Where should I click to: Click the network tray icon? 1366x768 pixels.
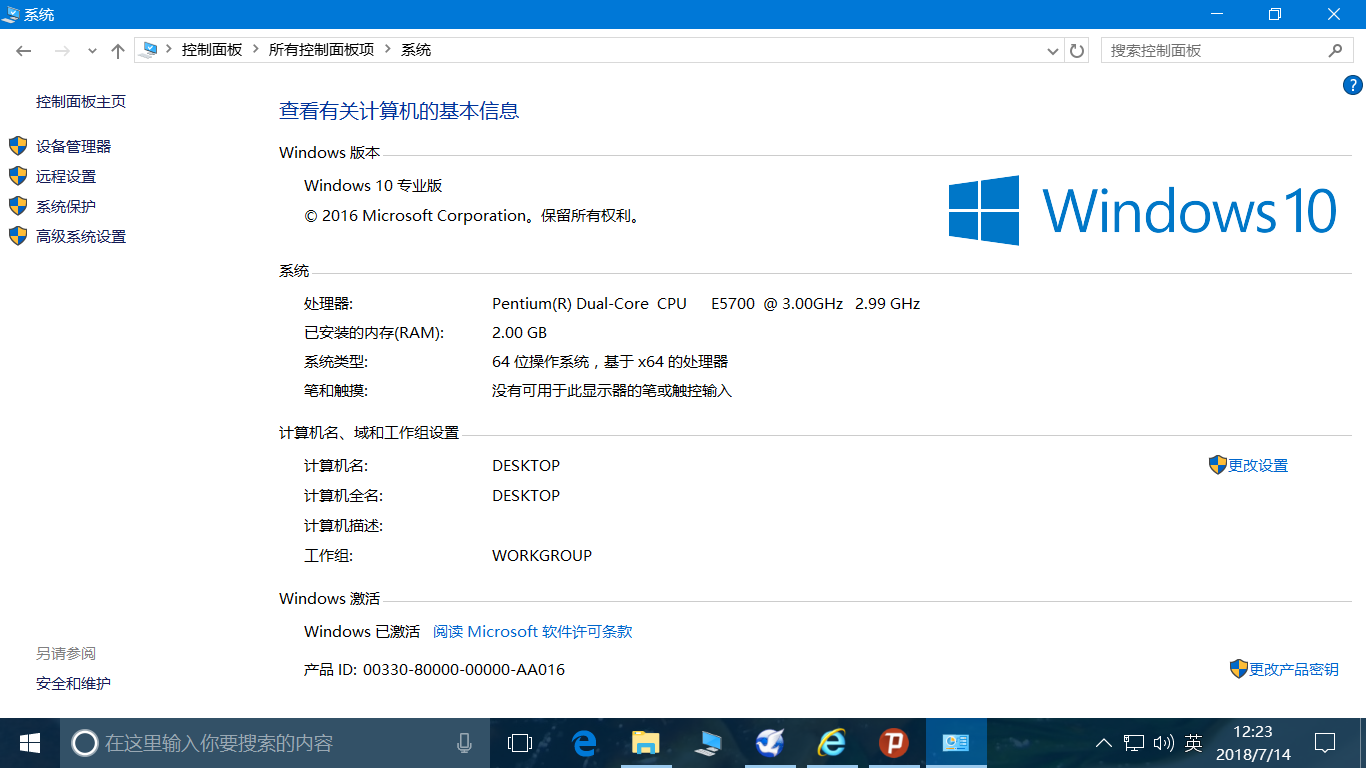pyautogui.click(x=1133, y=743)
